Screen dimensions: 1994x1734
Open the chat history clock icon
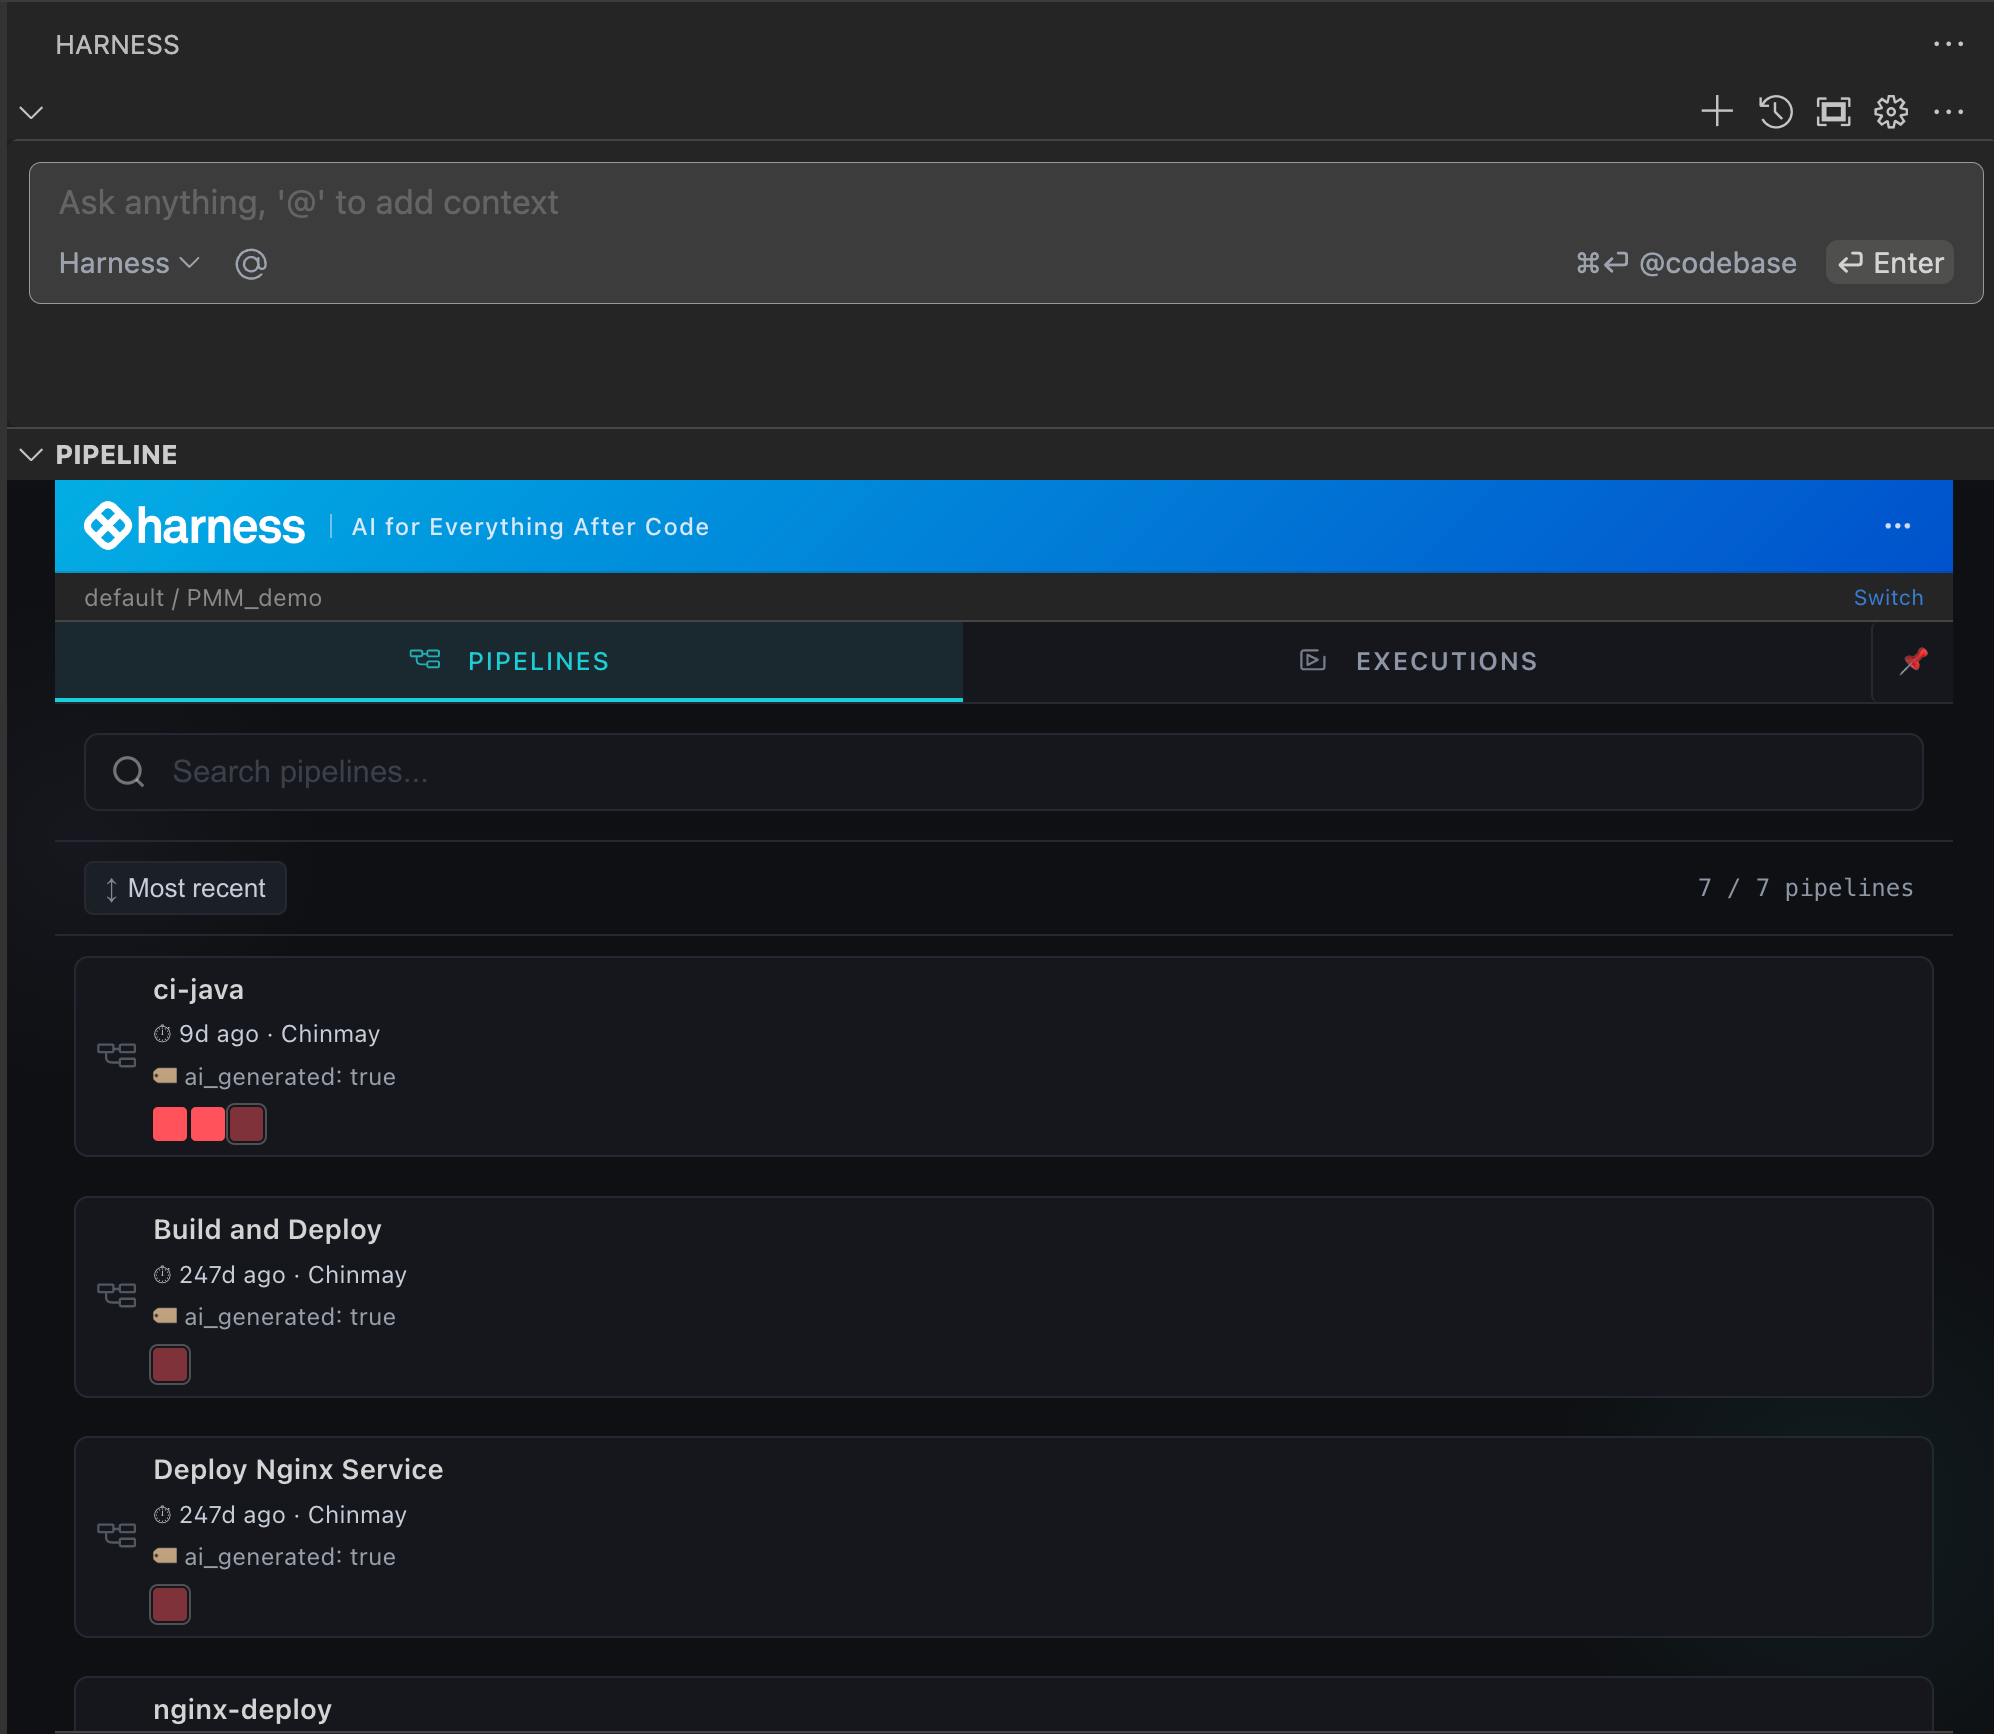tap(1776, 111)
